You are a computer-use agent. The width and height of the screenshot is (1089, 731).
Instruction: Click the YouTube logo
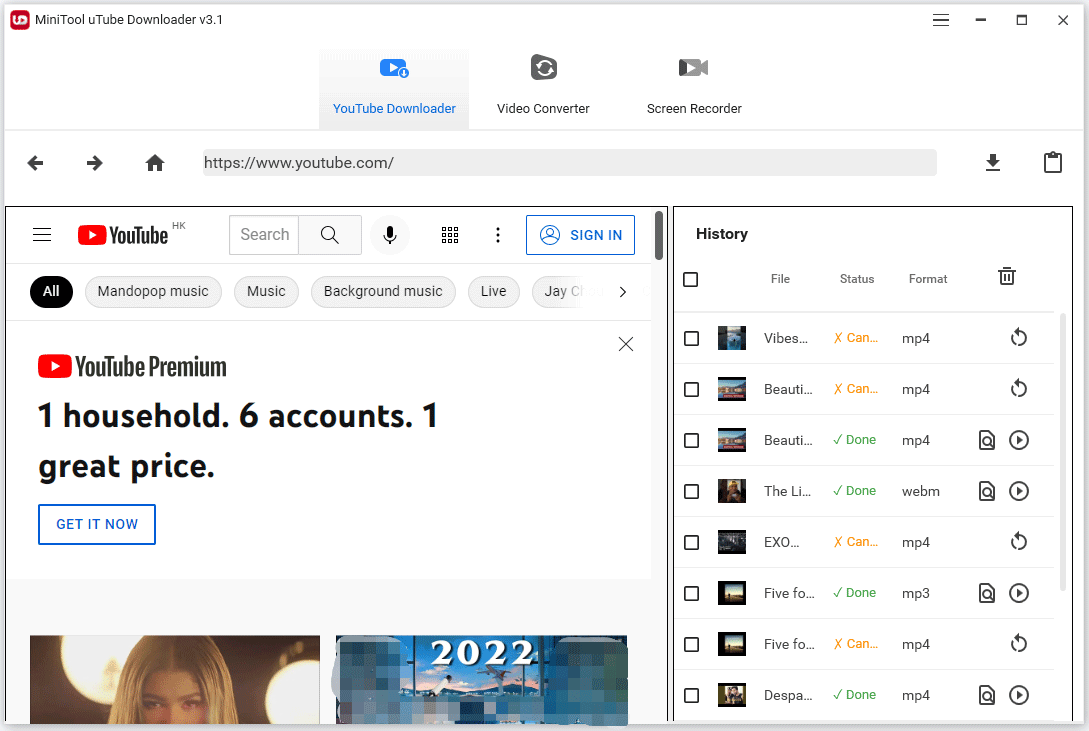123,235
